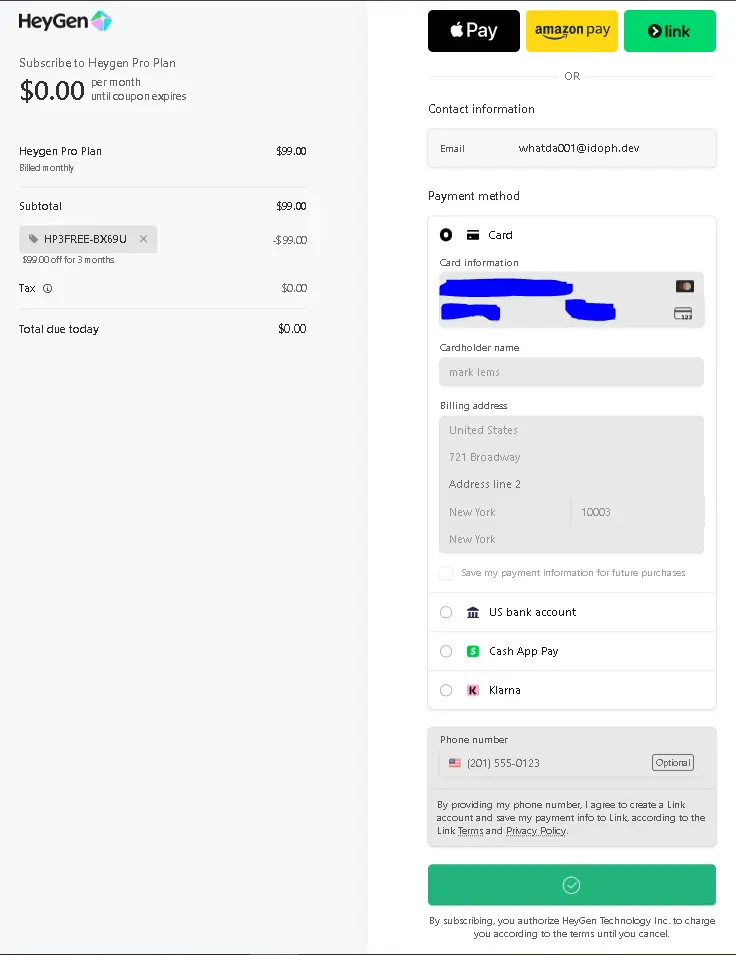Screen dimensions: 736x955
Task: Open the United States country dropdown
Action: (x=571, y=430)
